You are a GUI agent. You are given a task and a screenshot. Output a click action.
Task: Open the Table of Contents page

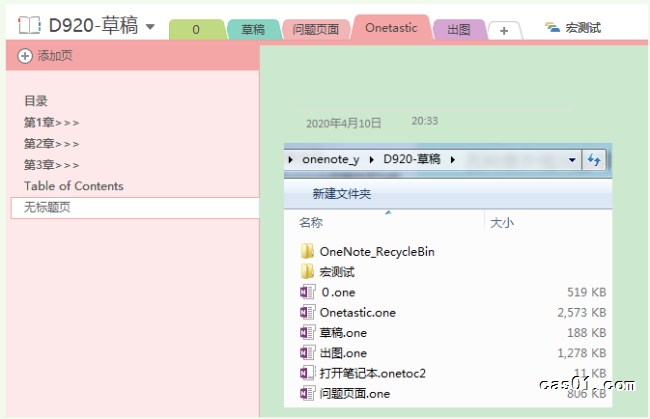tap(74, 186)
